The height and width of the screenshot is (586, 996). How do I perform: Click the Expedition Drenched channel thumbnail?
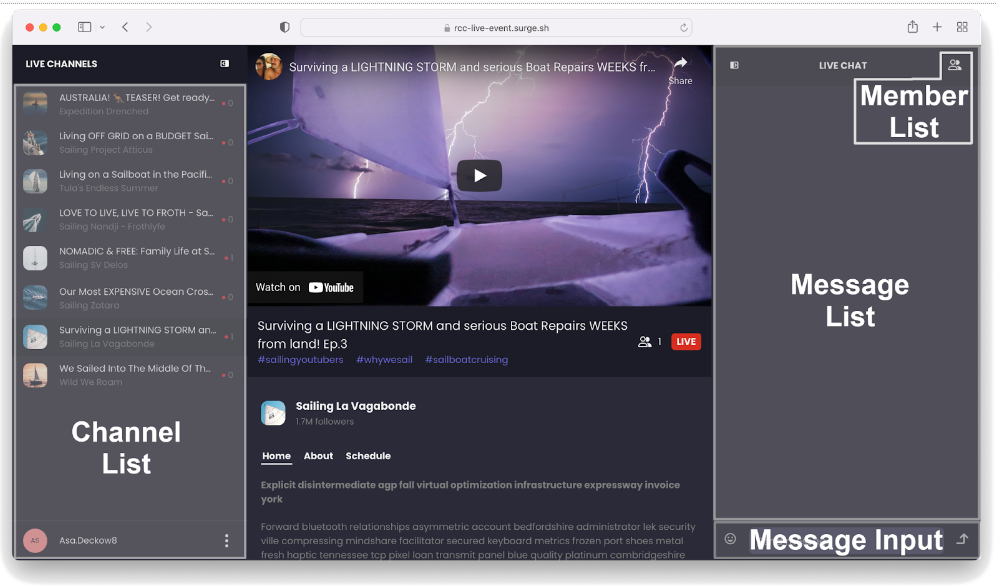pyautogui.click(x=35, y=103)
